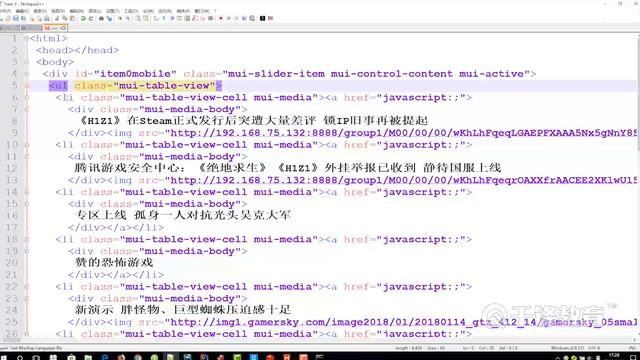Viewport: 640px width, 360px height.
Task: Print the document using the Print icon
Action: 47,18
